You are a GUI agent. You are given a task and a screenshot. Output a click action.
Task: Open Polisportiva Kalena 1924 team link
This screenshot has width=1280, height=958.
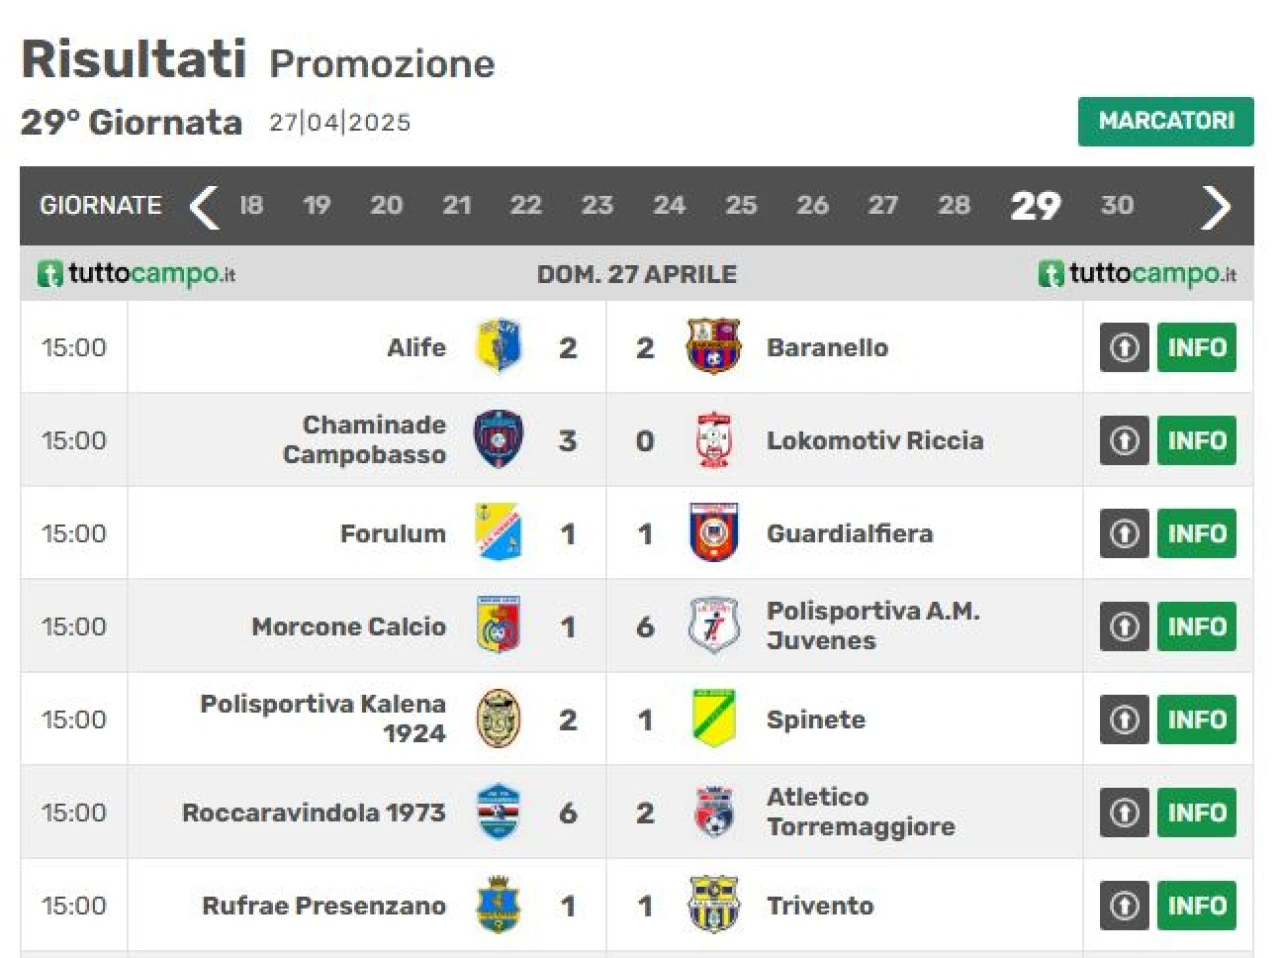click(x=323, y=718)
